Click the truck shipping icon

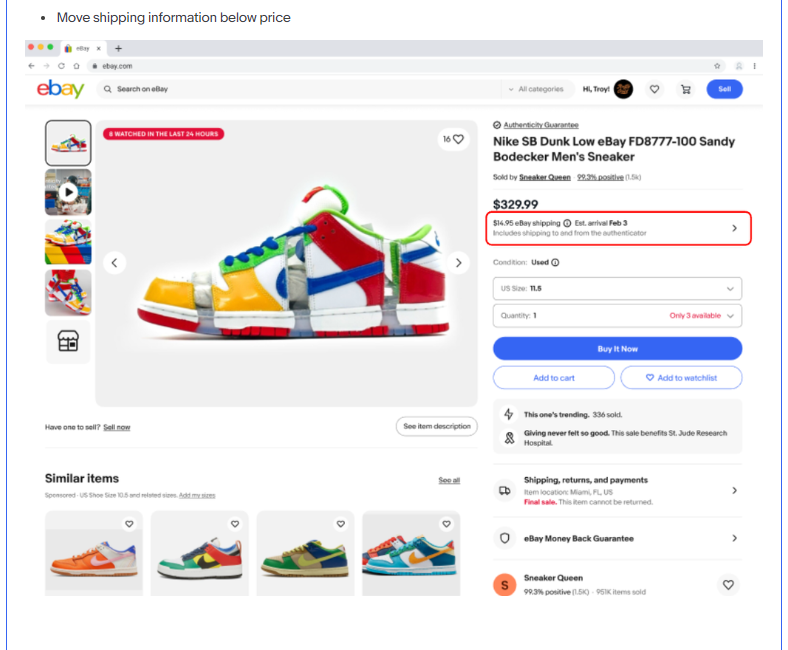click(x=505, y=491)
